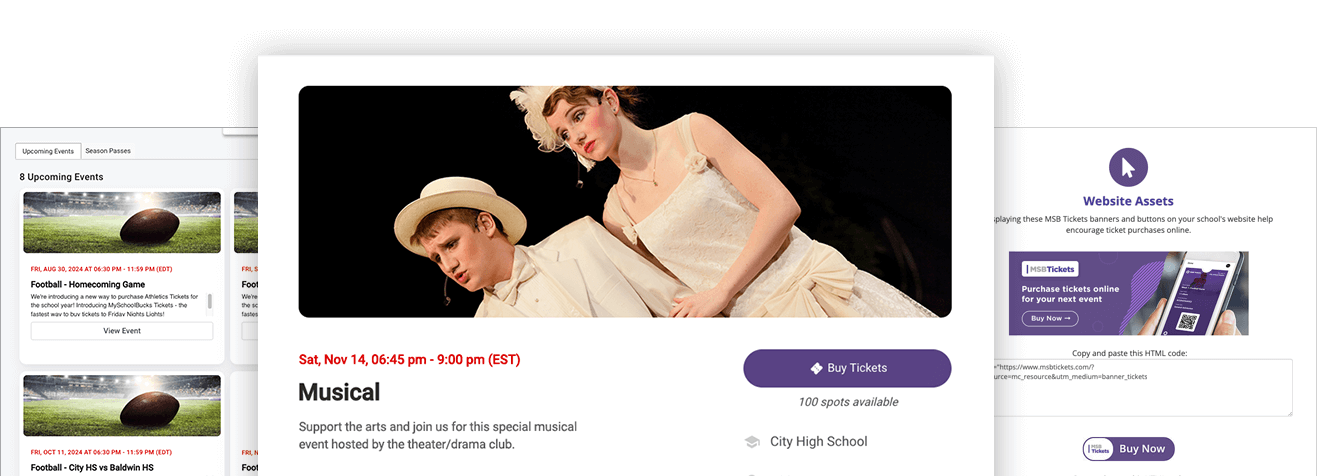
Task: Open the Musical stage photo
Action: click(x=624, y=201)
